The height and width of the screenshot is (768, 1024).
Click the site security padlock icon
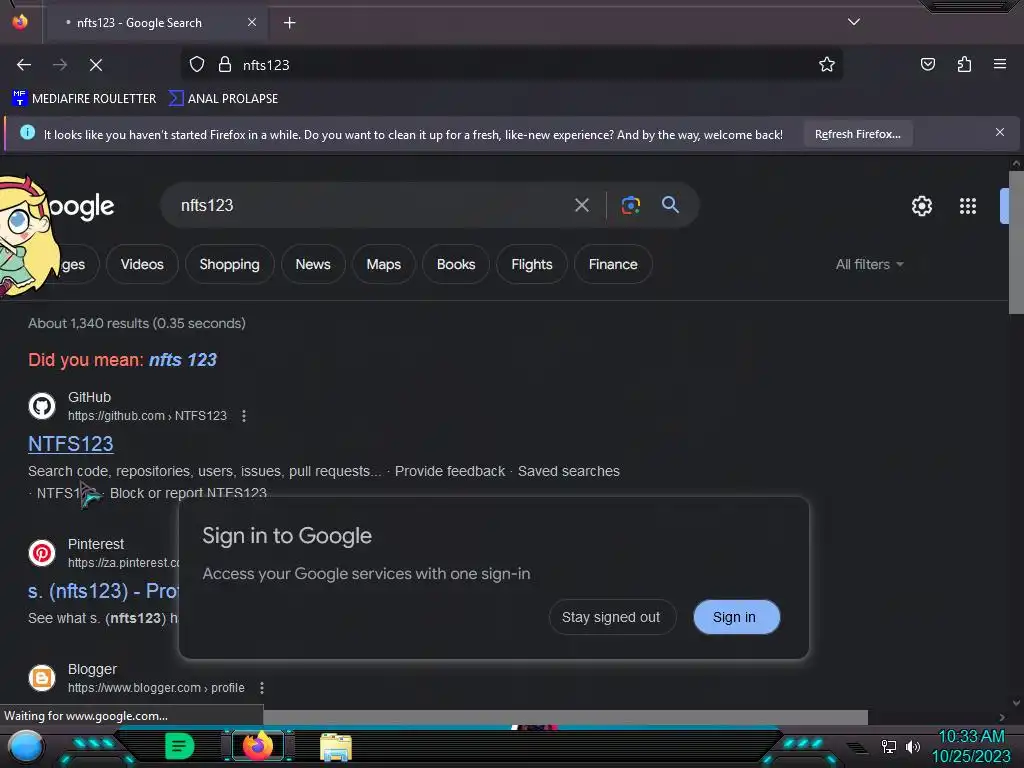[225, 64]
